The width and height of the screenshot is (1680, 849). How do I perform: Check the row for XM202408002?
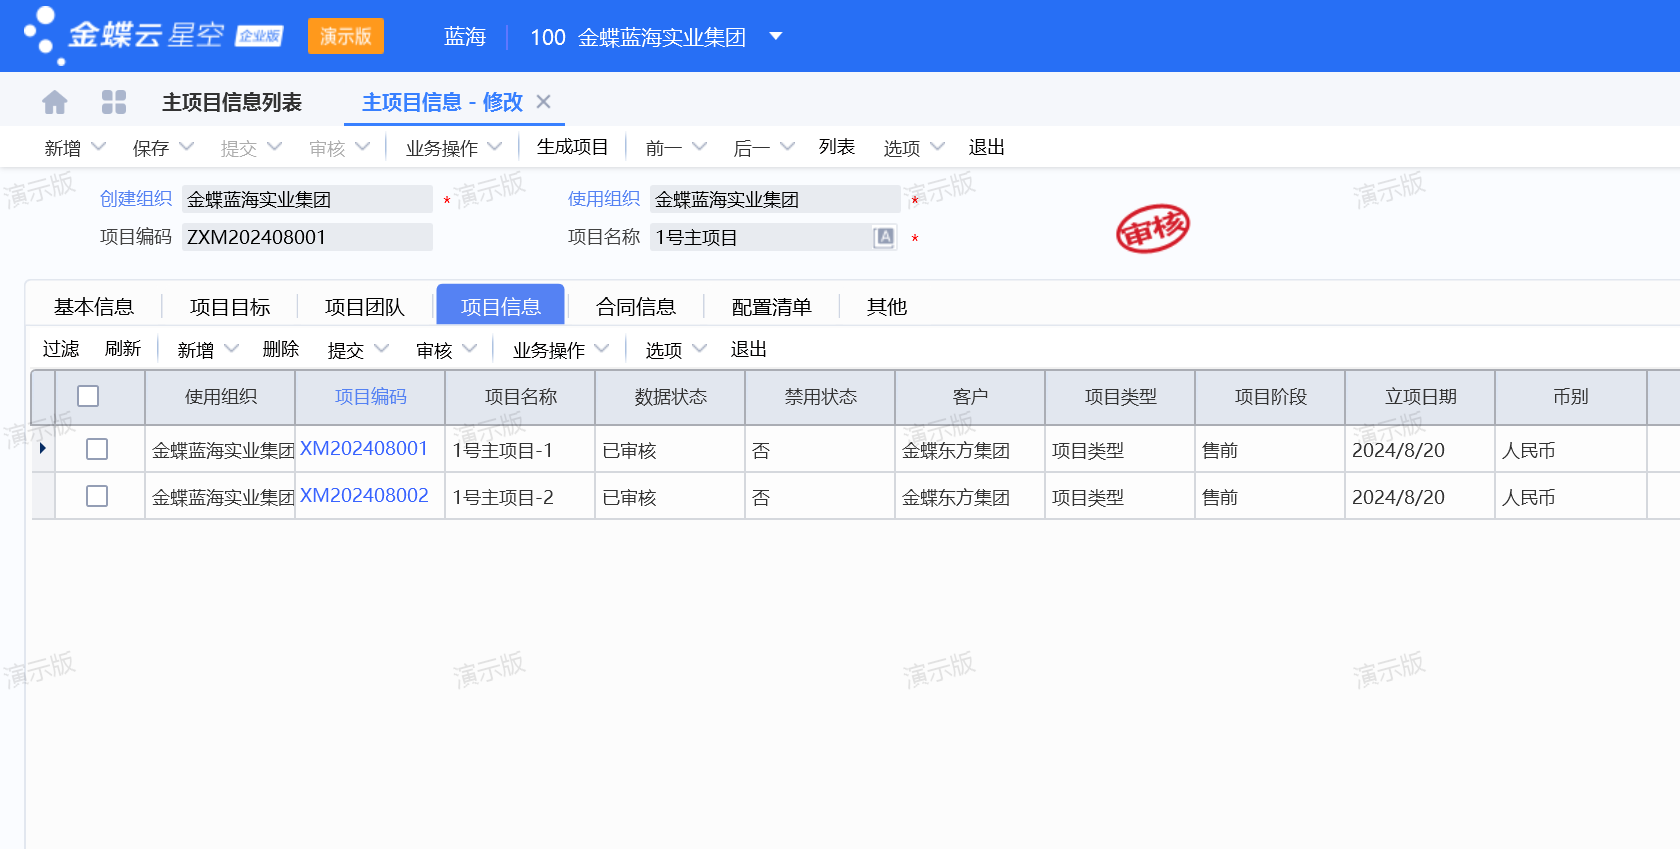pos(97,496)
